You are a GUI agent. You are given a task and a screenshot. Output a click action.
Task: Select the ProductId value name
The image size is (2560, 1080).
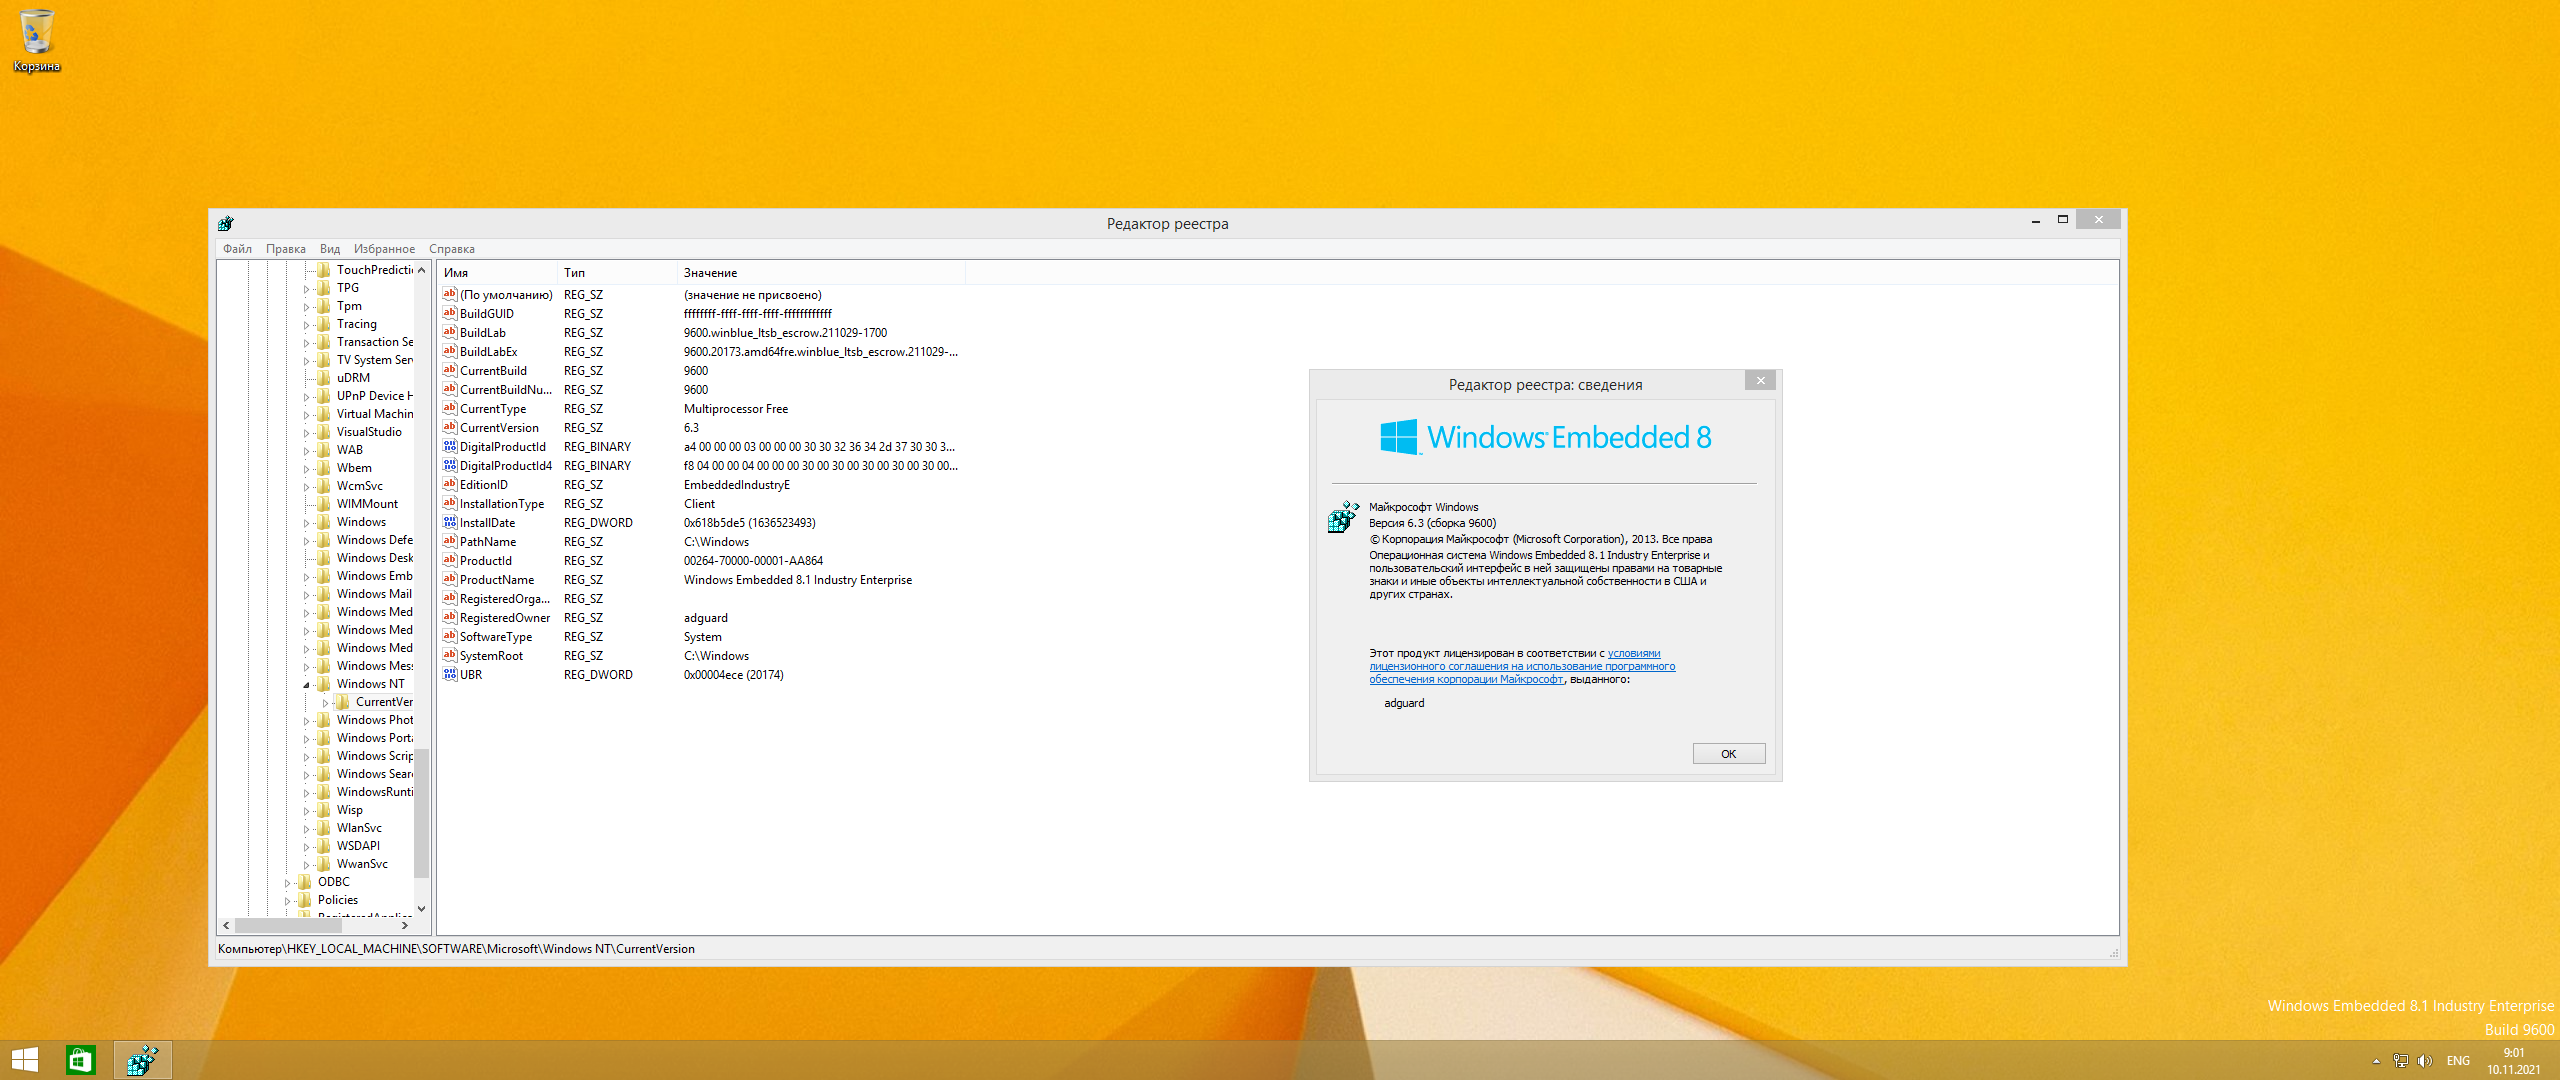click(486, 561)
